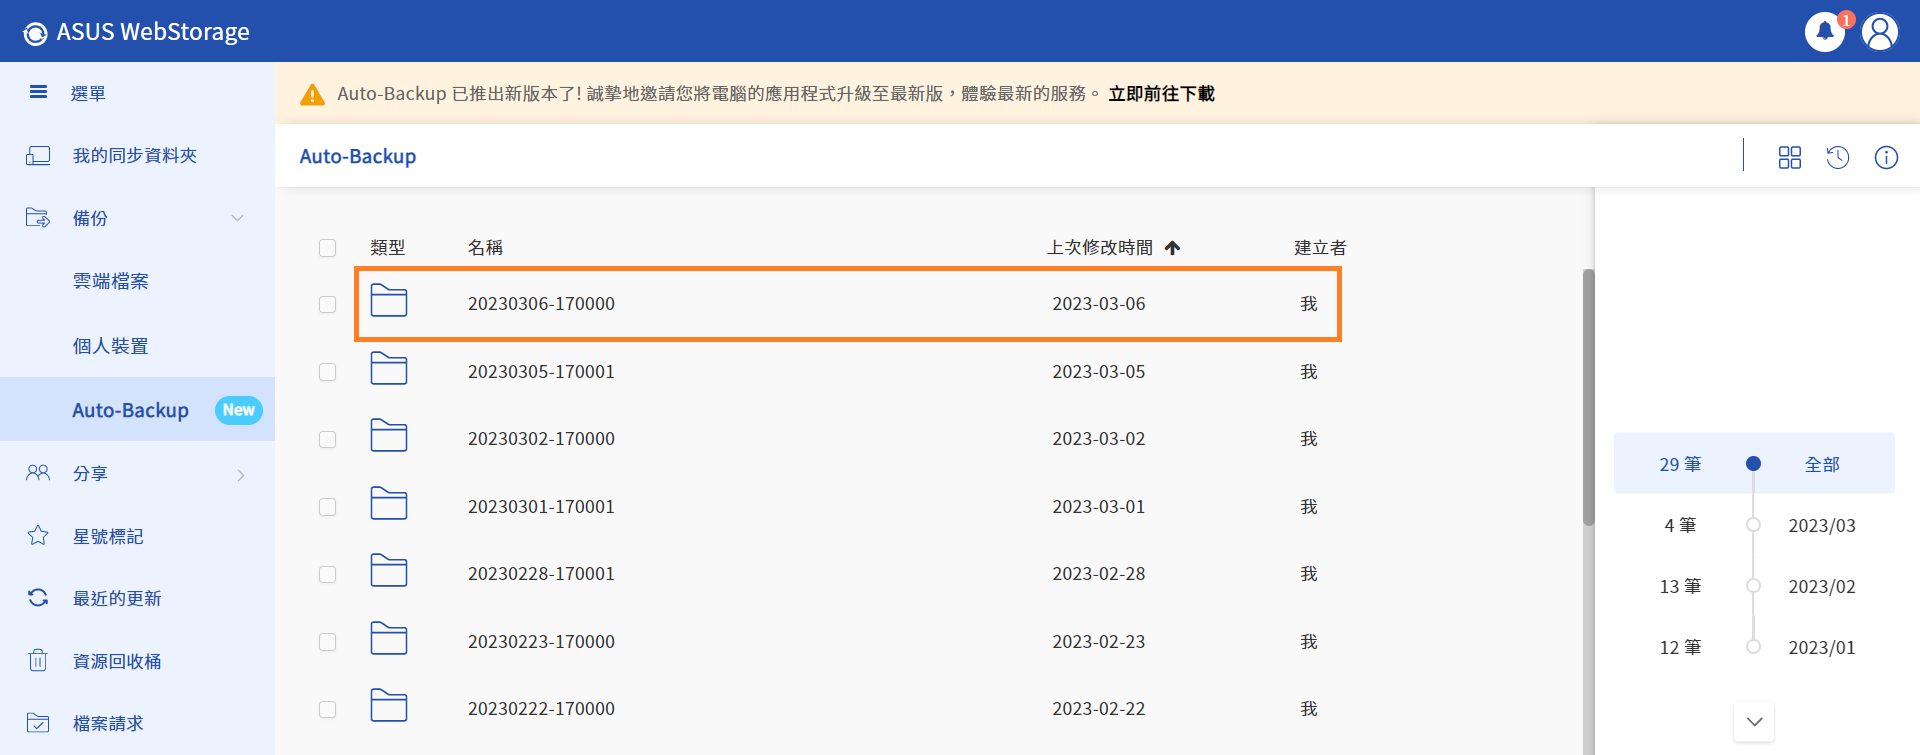Viewport: 1920px width, 755px height.
Task: Click folder icon for 20230223-170000
Action: 389,639
